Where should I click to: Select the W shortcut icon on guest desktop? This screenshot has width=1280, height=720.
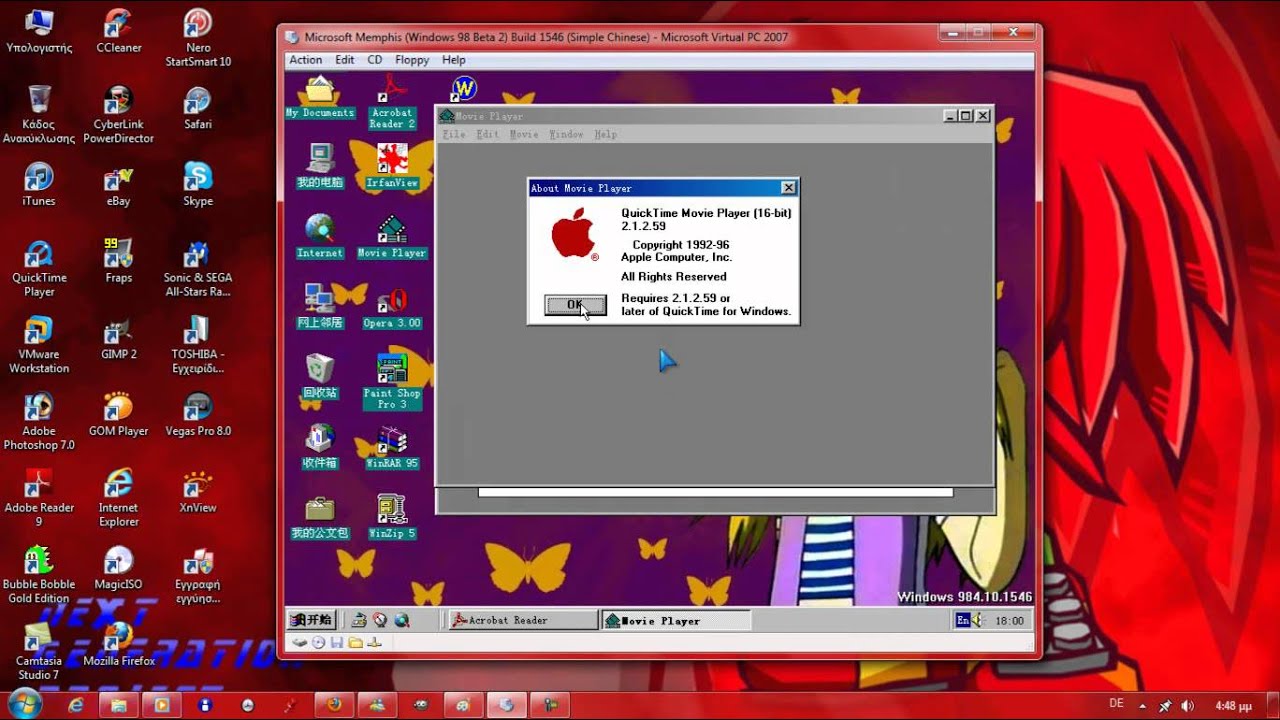[x=463, y=89]
